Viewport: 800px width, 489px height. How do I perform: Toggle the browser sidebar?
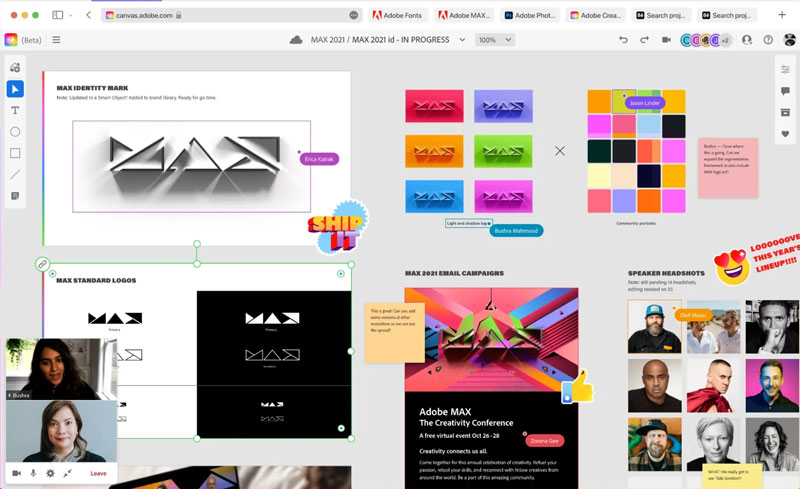[58, 15]
